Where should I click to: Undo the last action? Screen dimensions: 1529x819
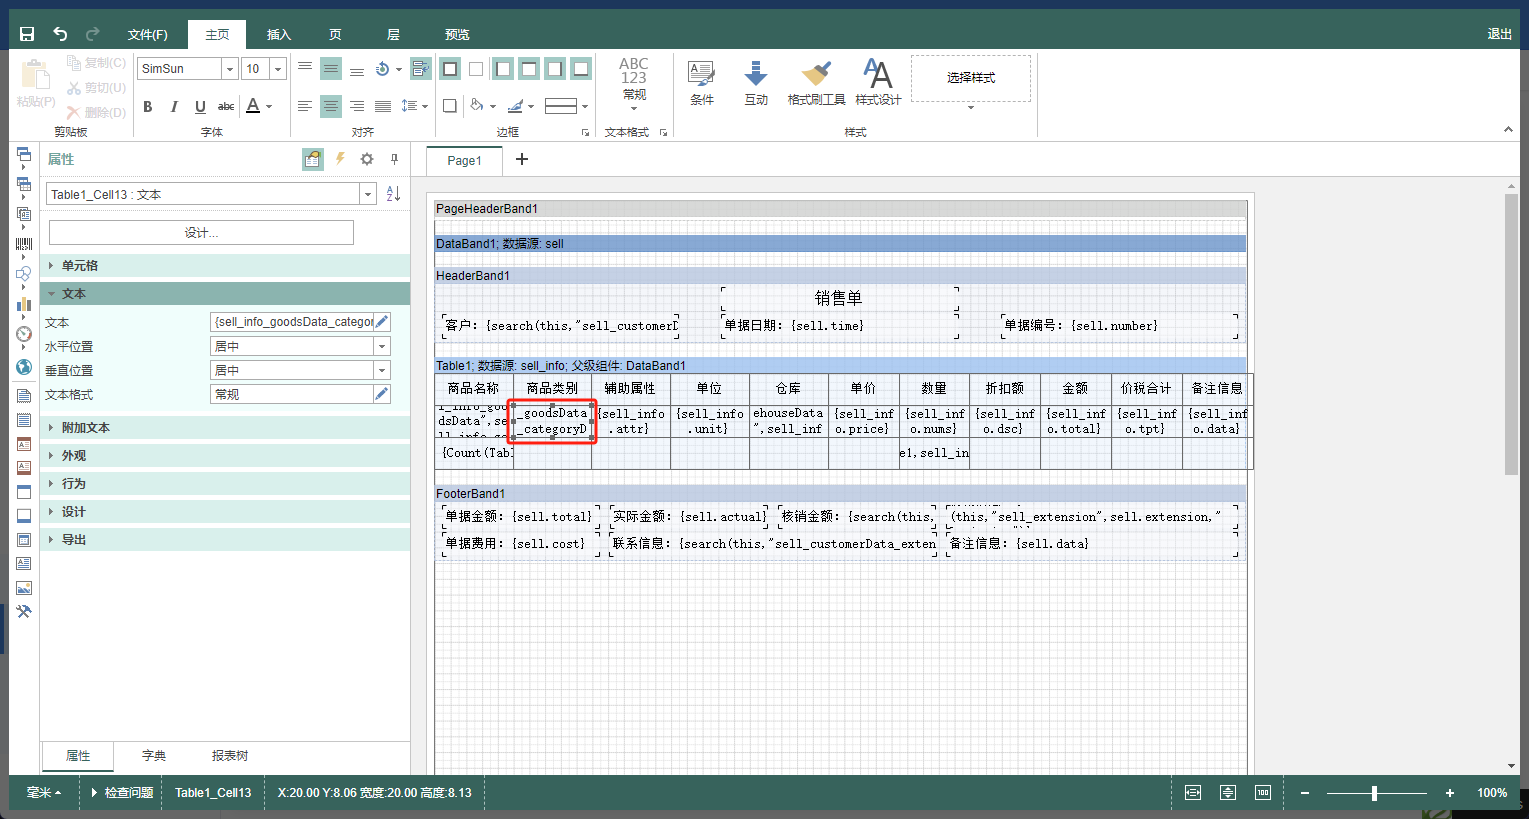coord(60,34)
